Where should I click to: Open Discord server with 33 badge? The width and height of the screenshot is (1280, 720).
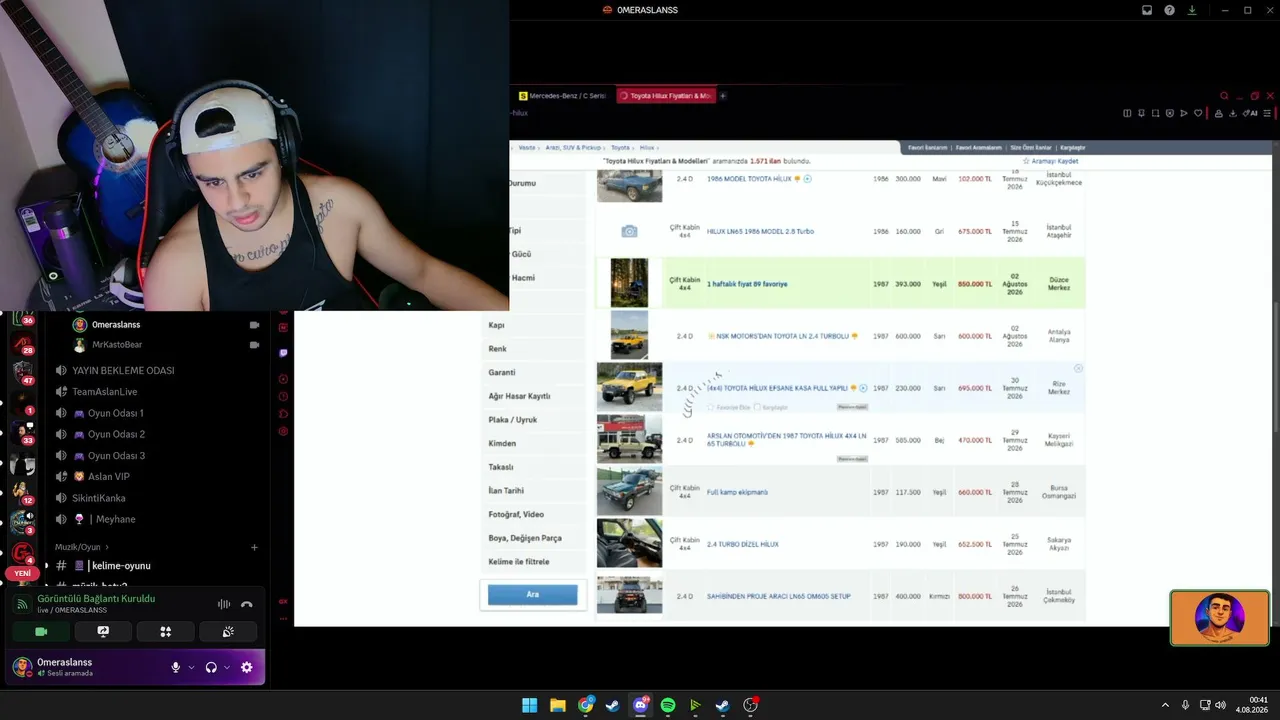point(22,432)
